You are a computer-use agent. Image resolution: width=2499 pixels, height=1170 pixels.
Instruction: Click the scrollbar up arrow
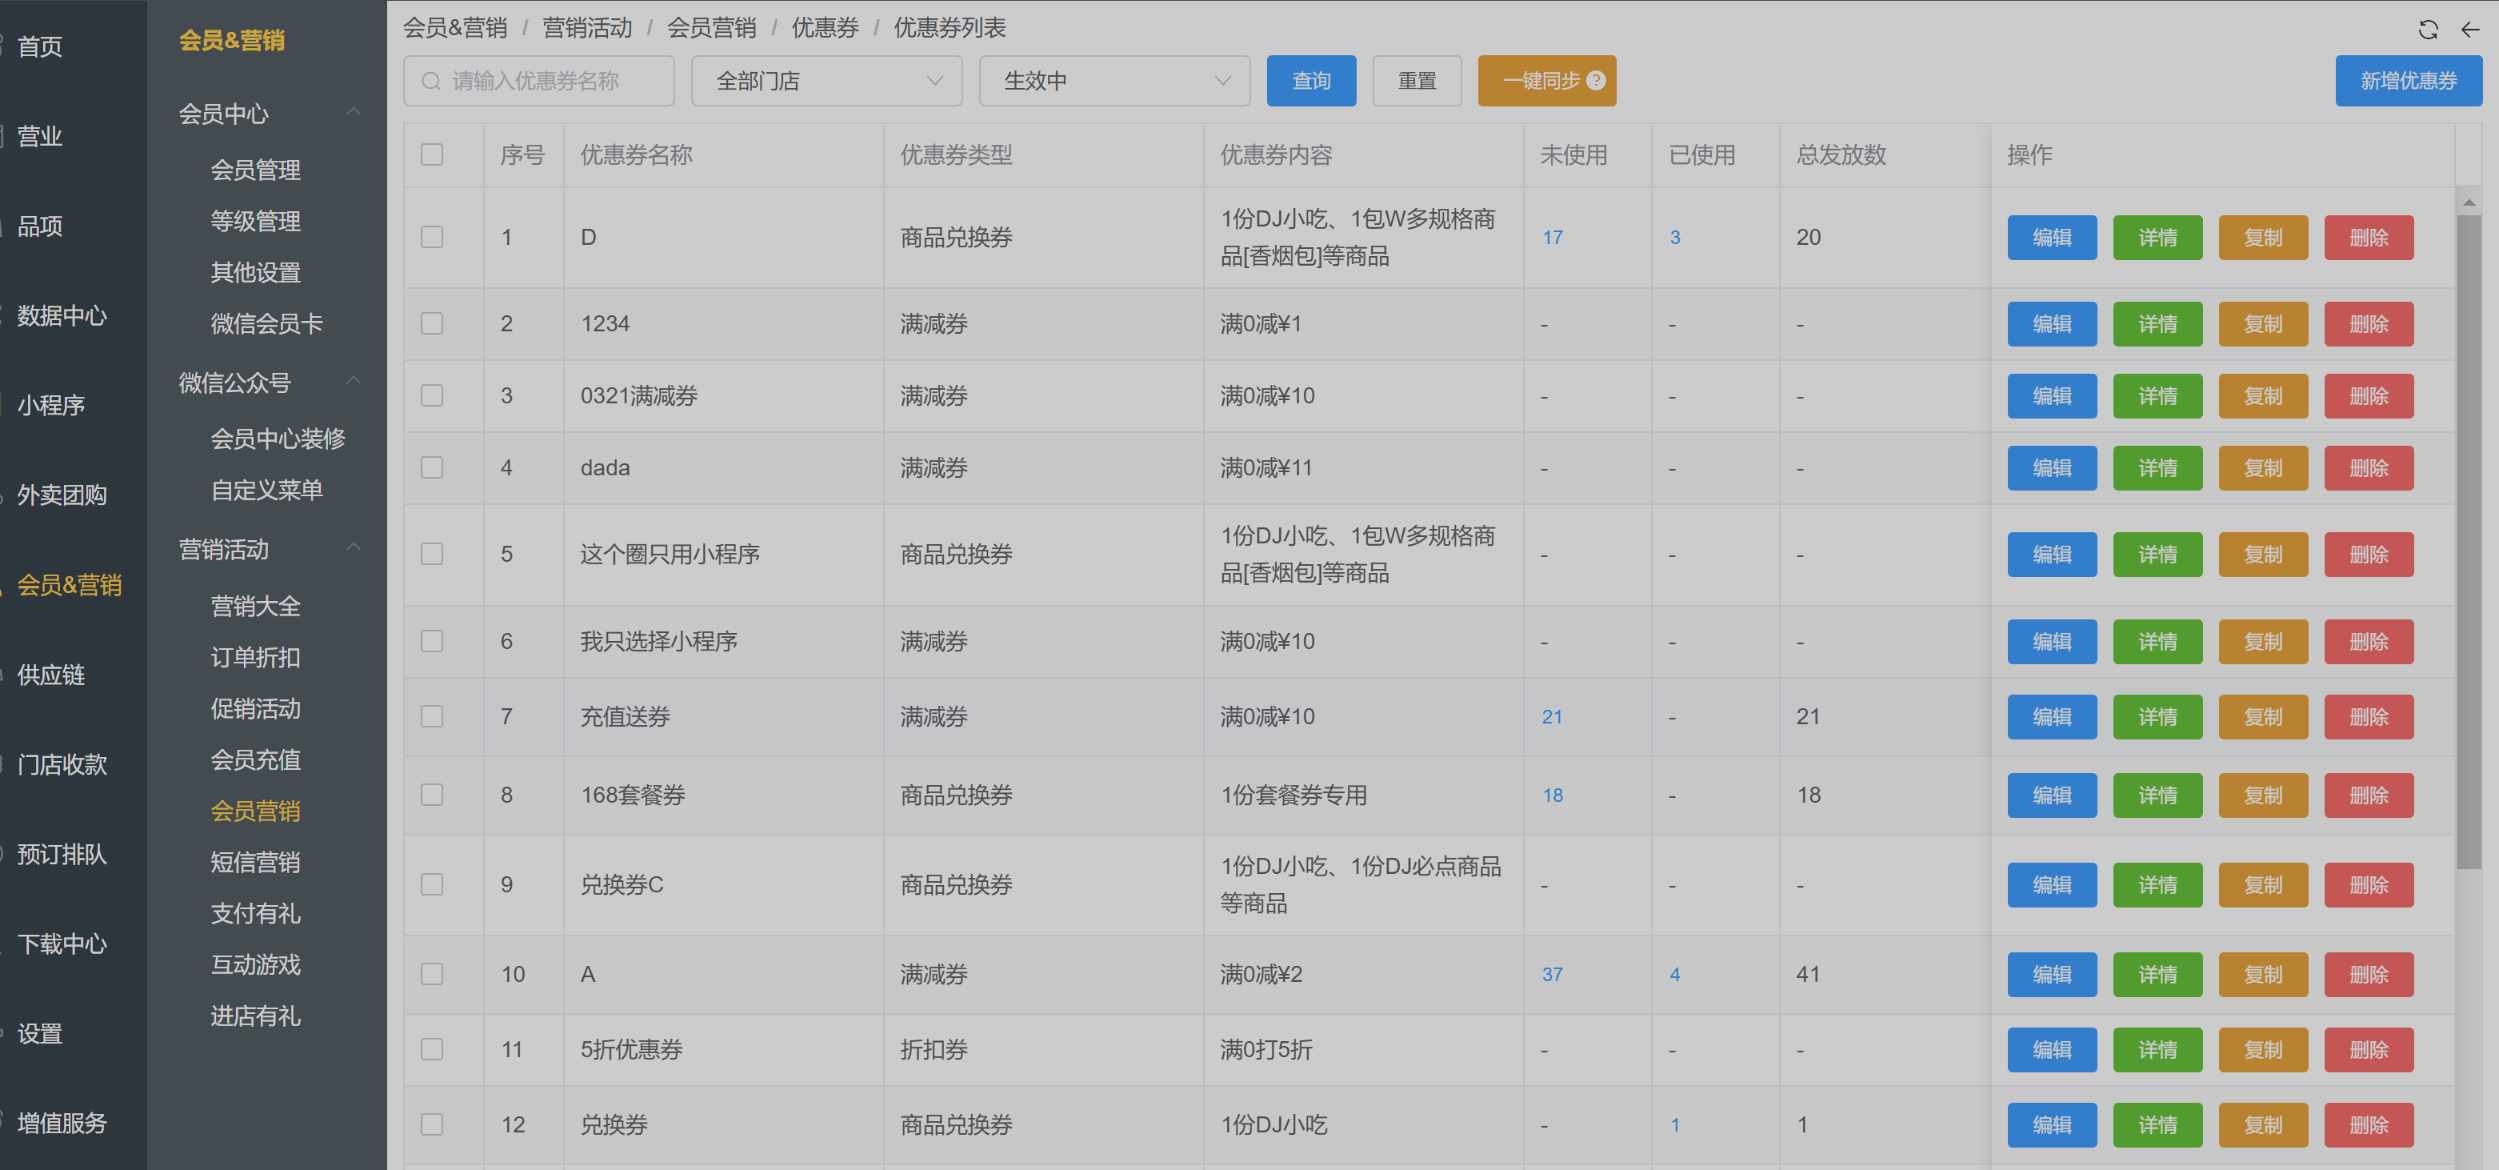pos(2469,203)
